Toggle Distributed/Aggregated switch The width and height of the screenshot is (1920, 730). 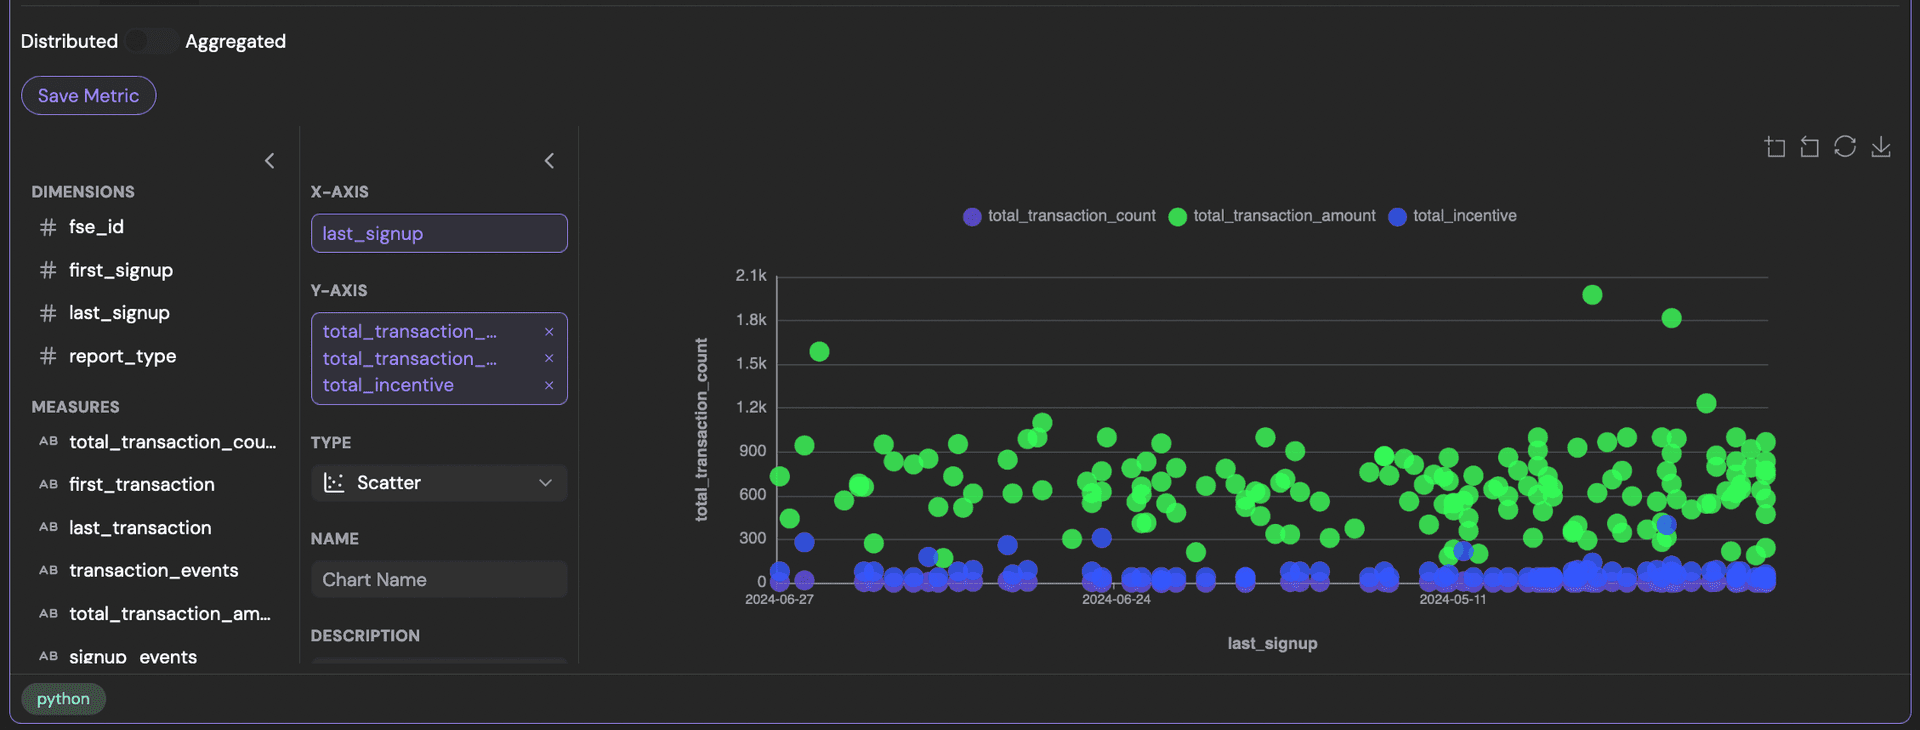coord(152,41)
